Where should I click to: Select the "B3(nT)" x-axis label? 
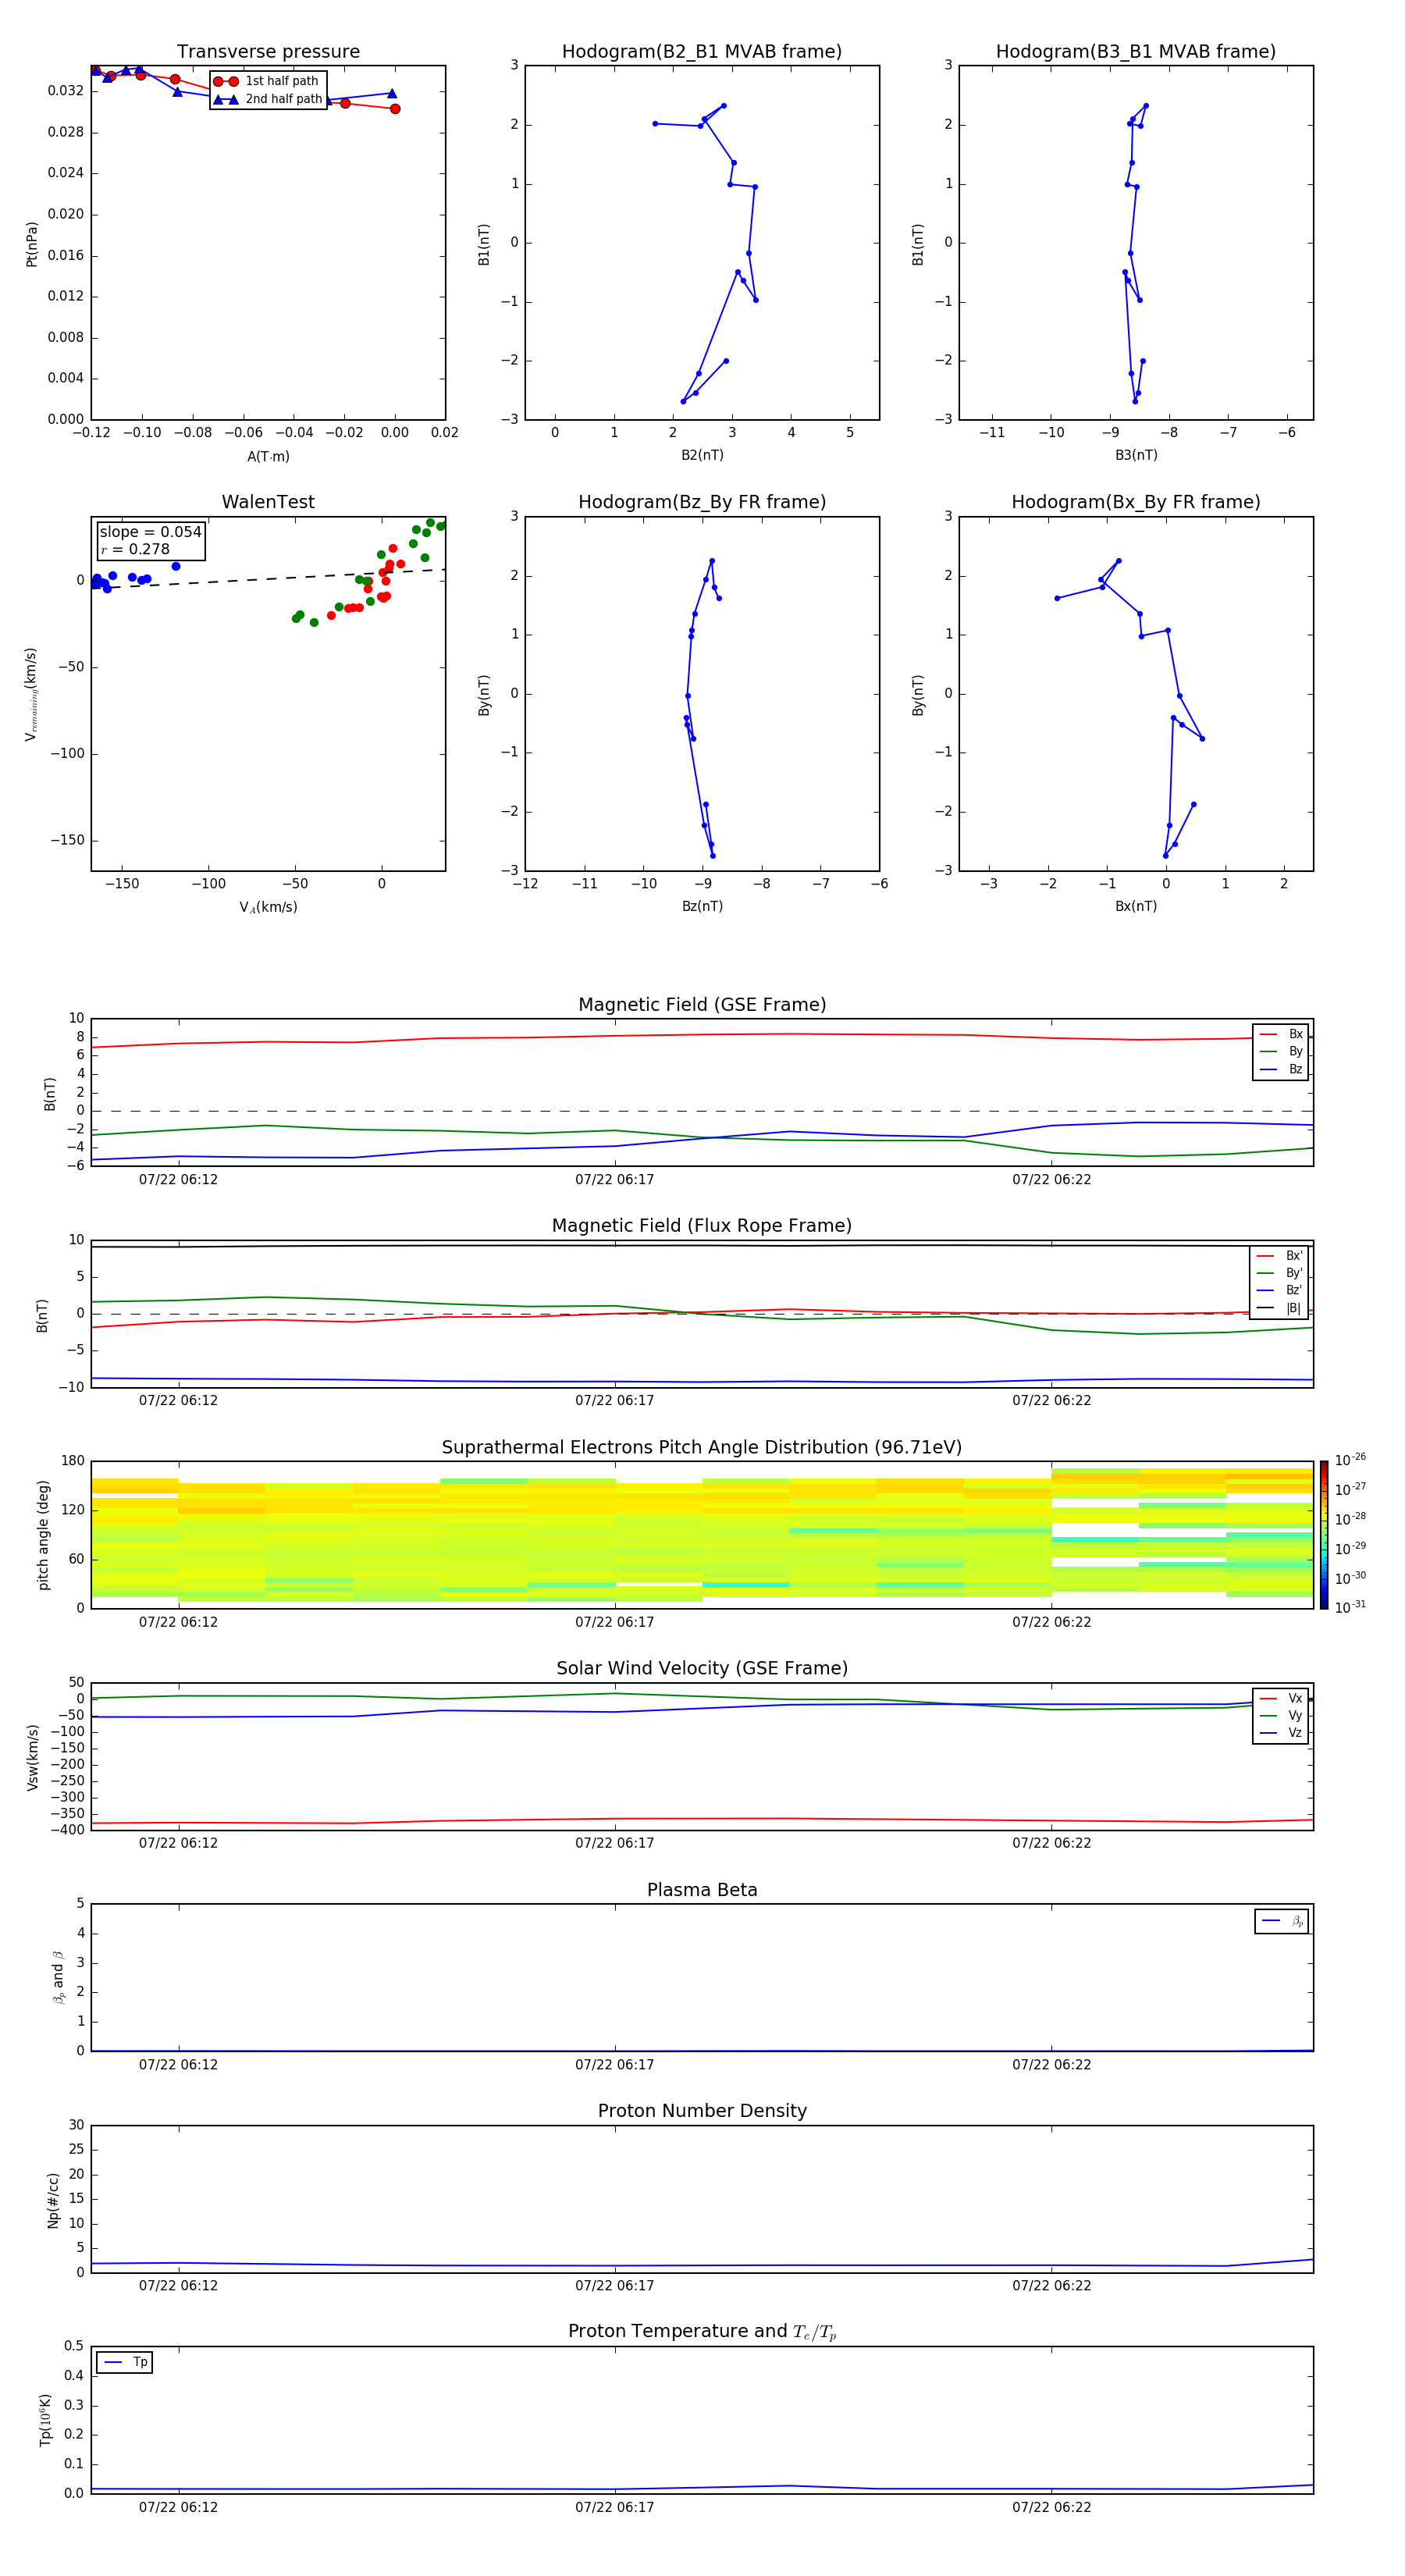click(1136, 456)
